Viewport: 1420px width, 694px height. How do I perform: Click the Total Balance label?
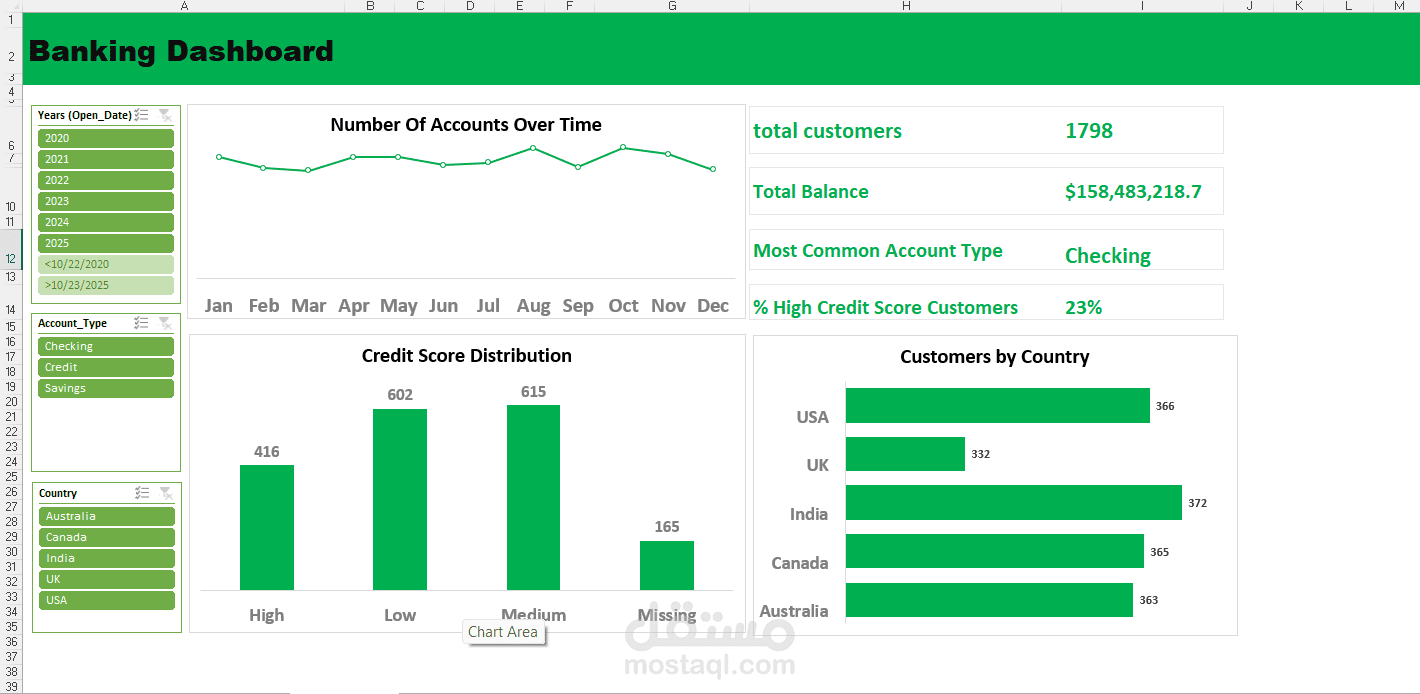pyautogui.click(x=811, y=192)
